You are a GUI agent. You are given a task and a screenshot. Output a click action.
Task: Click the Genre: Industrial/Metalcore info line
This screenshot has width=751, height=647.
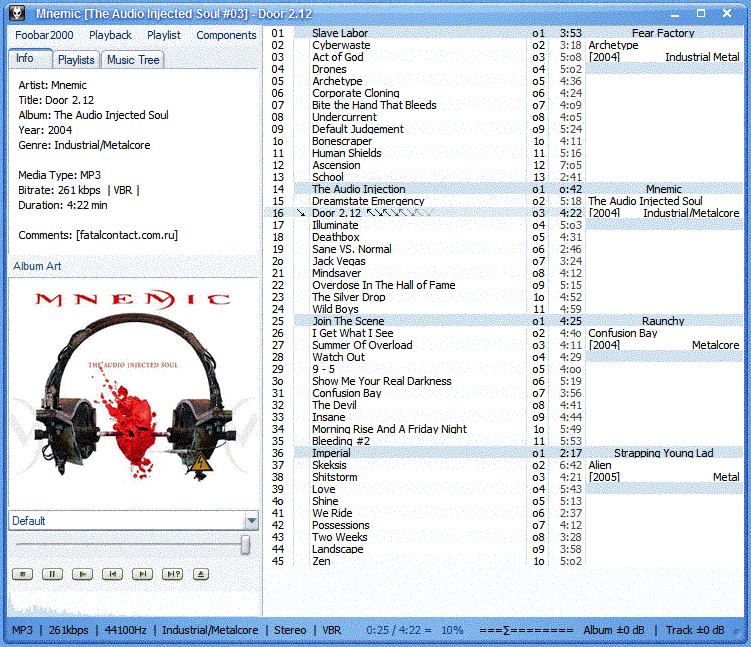coord(84,145)
